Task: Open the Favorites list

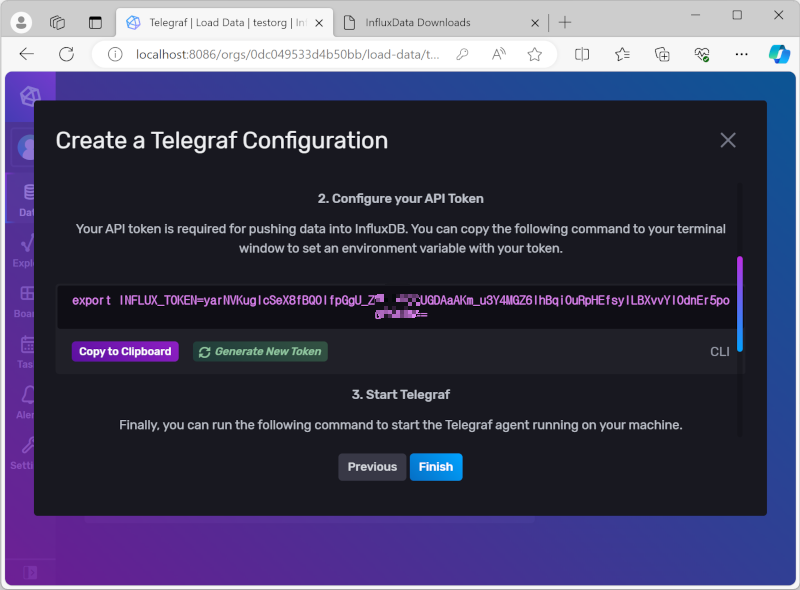Action: point(622,54)
